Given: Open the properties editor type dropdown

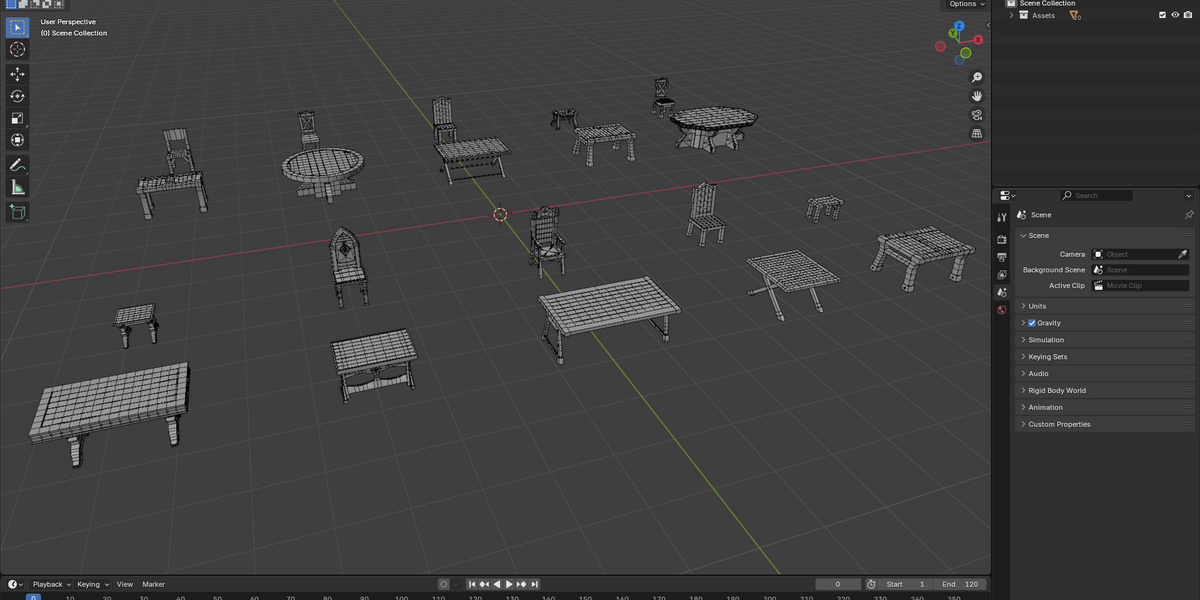Looking at the screenshot, I should [1007, 195].
